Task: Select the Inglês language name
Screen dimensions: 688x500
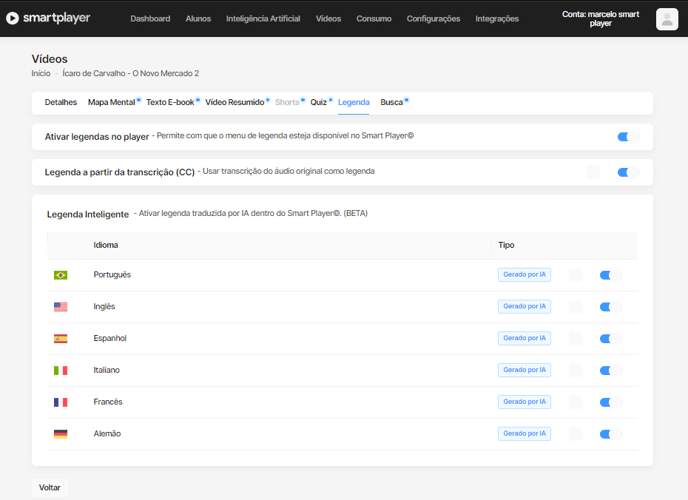Action: click(x=104, y=307)
